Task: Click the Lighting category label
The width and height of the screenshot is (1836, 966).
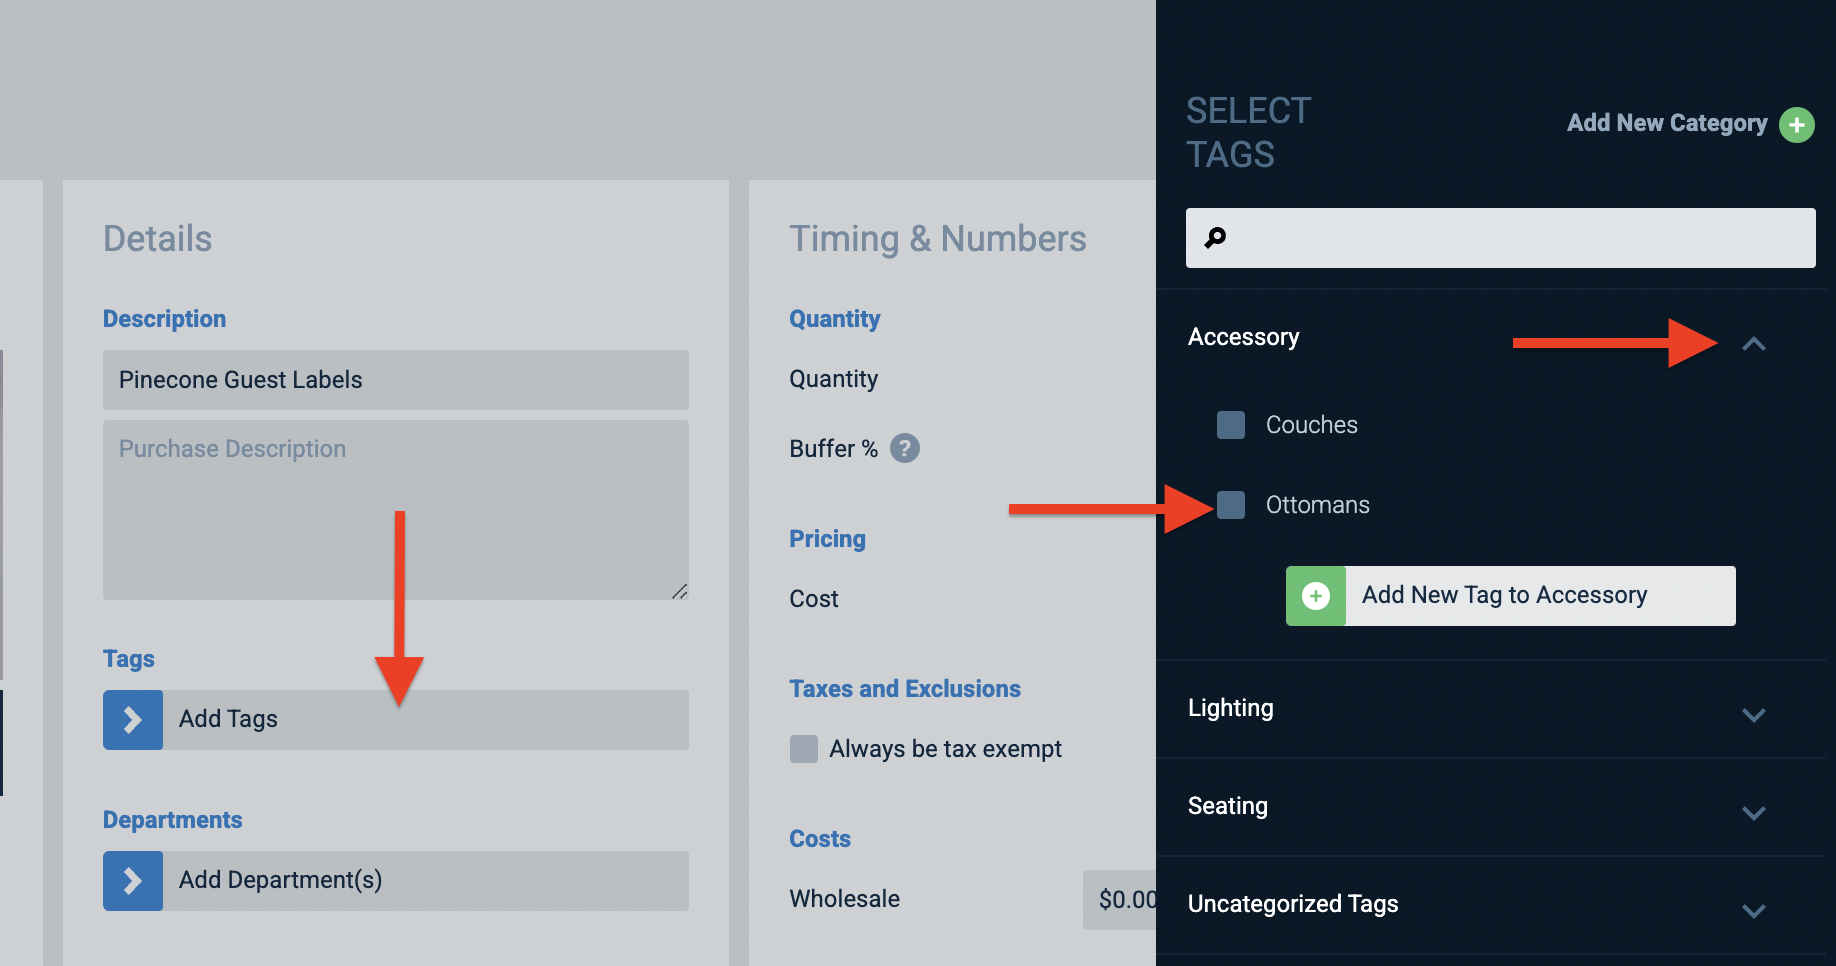Action: [1231, 708]
